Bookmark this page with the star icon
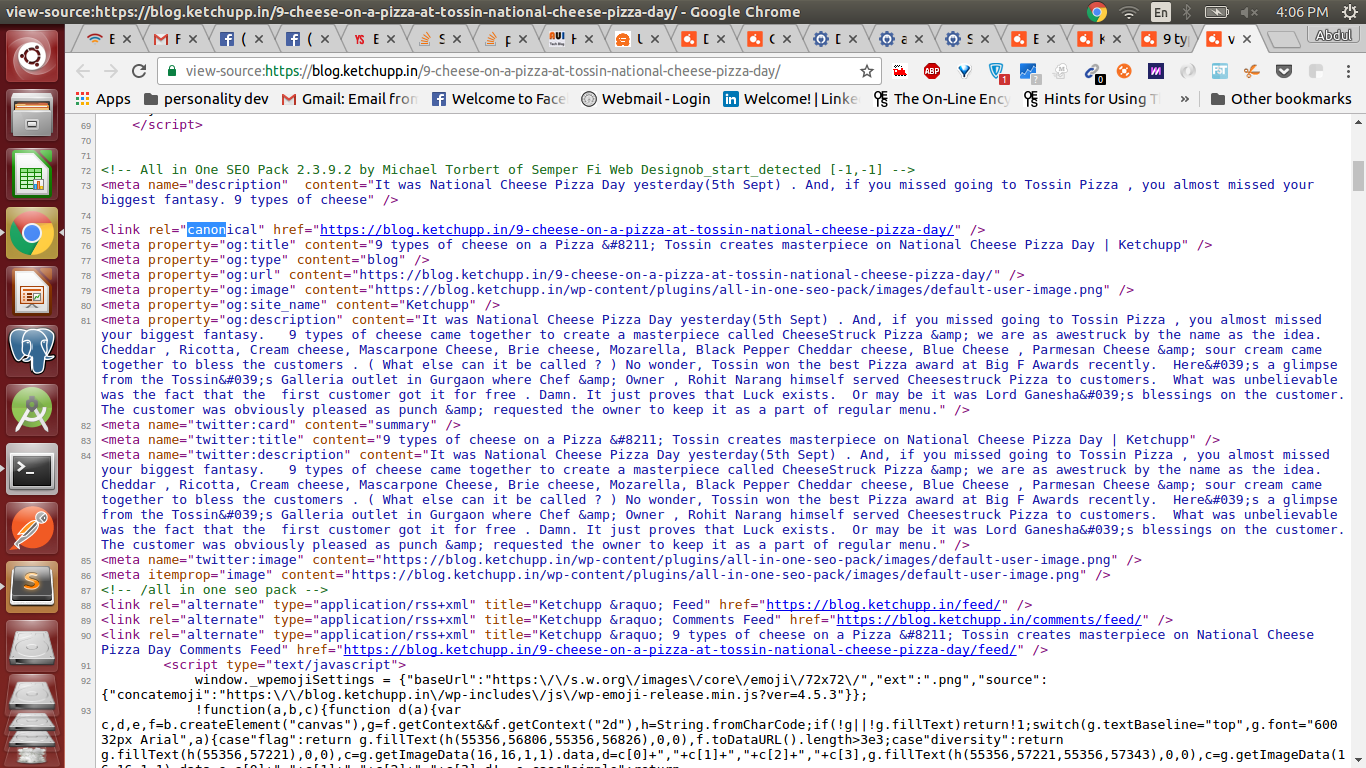Viewport: 1366px width, 768px height. (x=867, y=72)
